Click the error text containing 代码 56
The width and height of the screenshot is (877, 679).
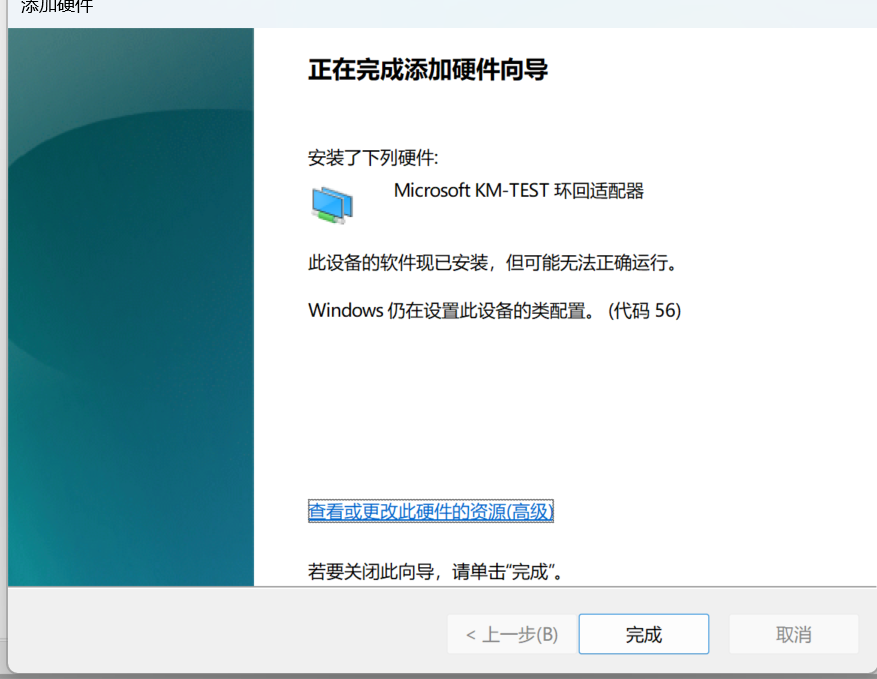[x=494, y=310]
